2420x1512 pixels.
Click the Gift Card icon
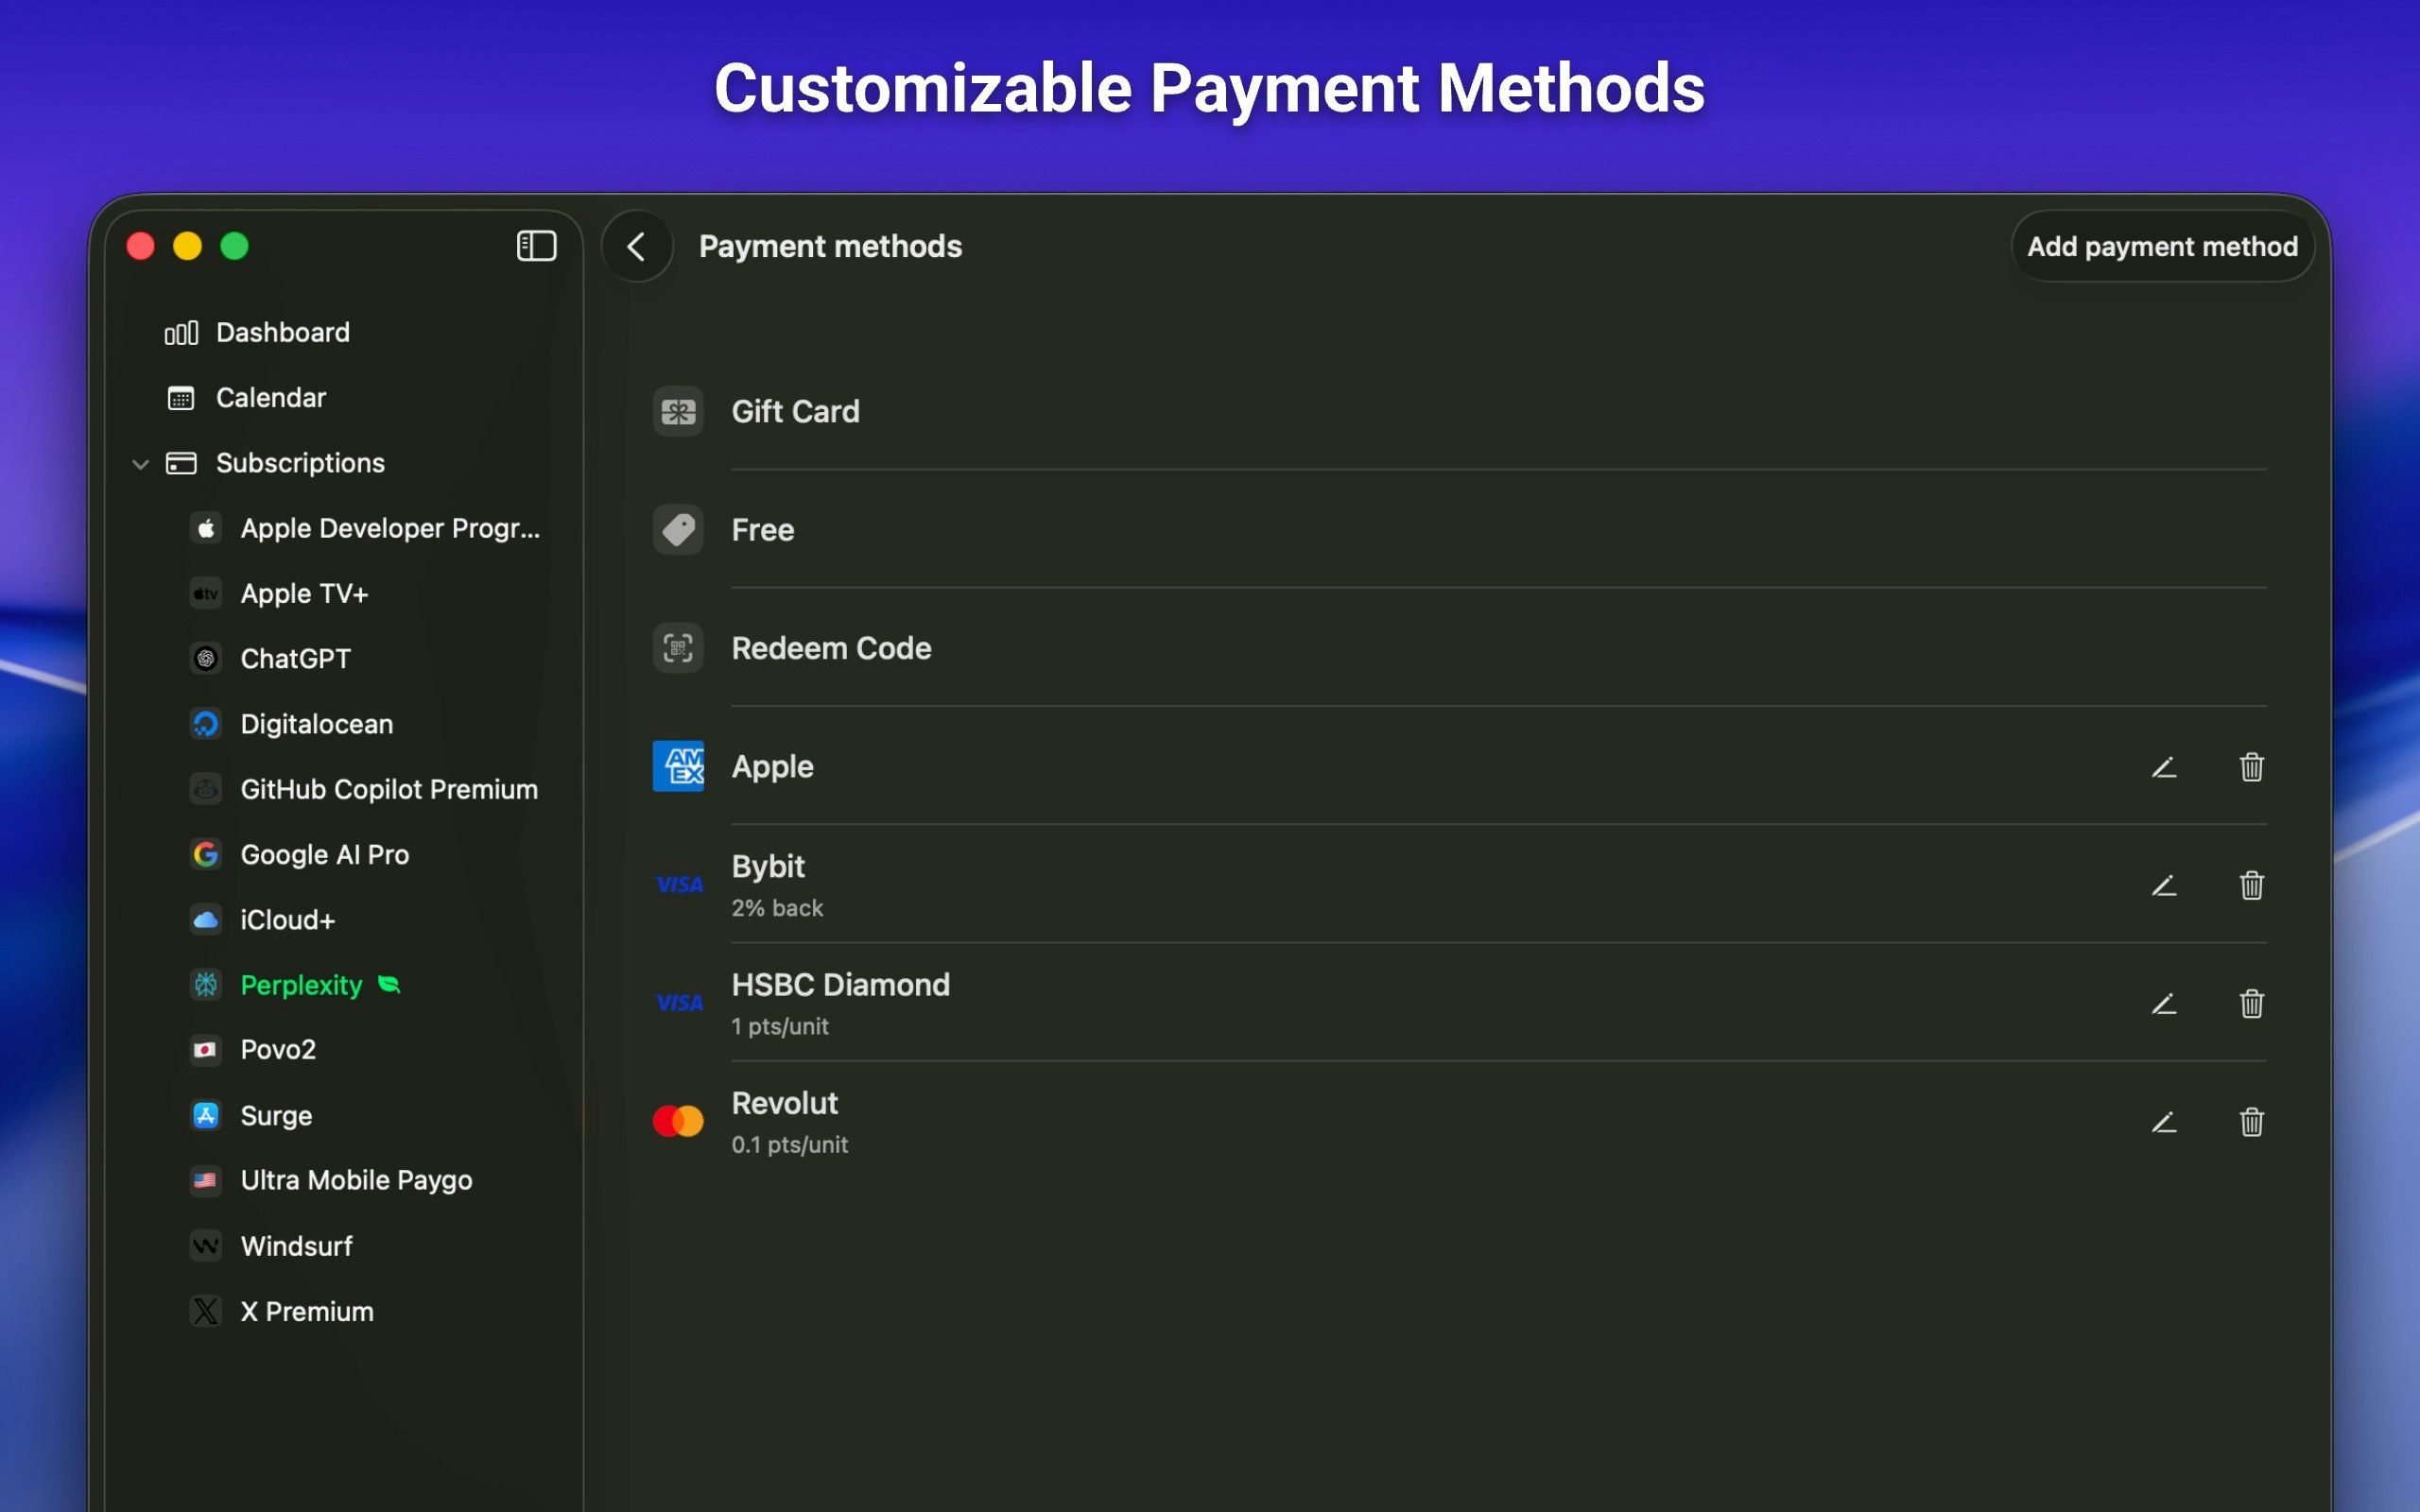pyautogui.click(x=678, y=411)
